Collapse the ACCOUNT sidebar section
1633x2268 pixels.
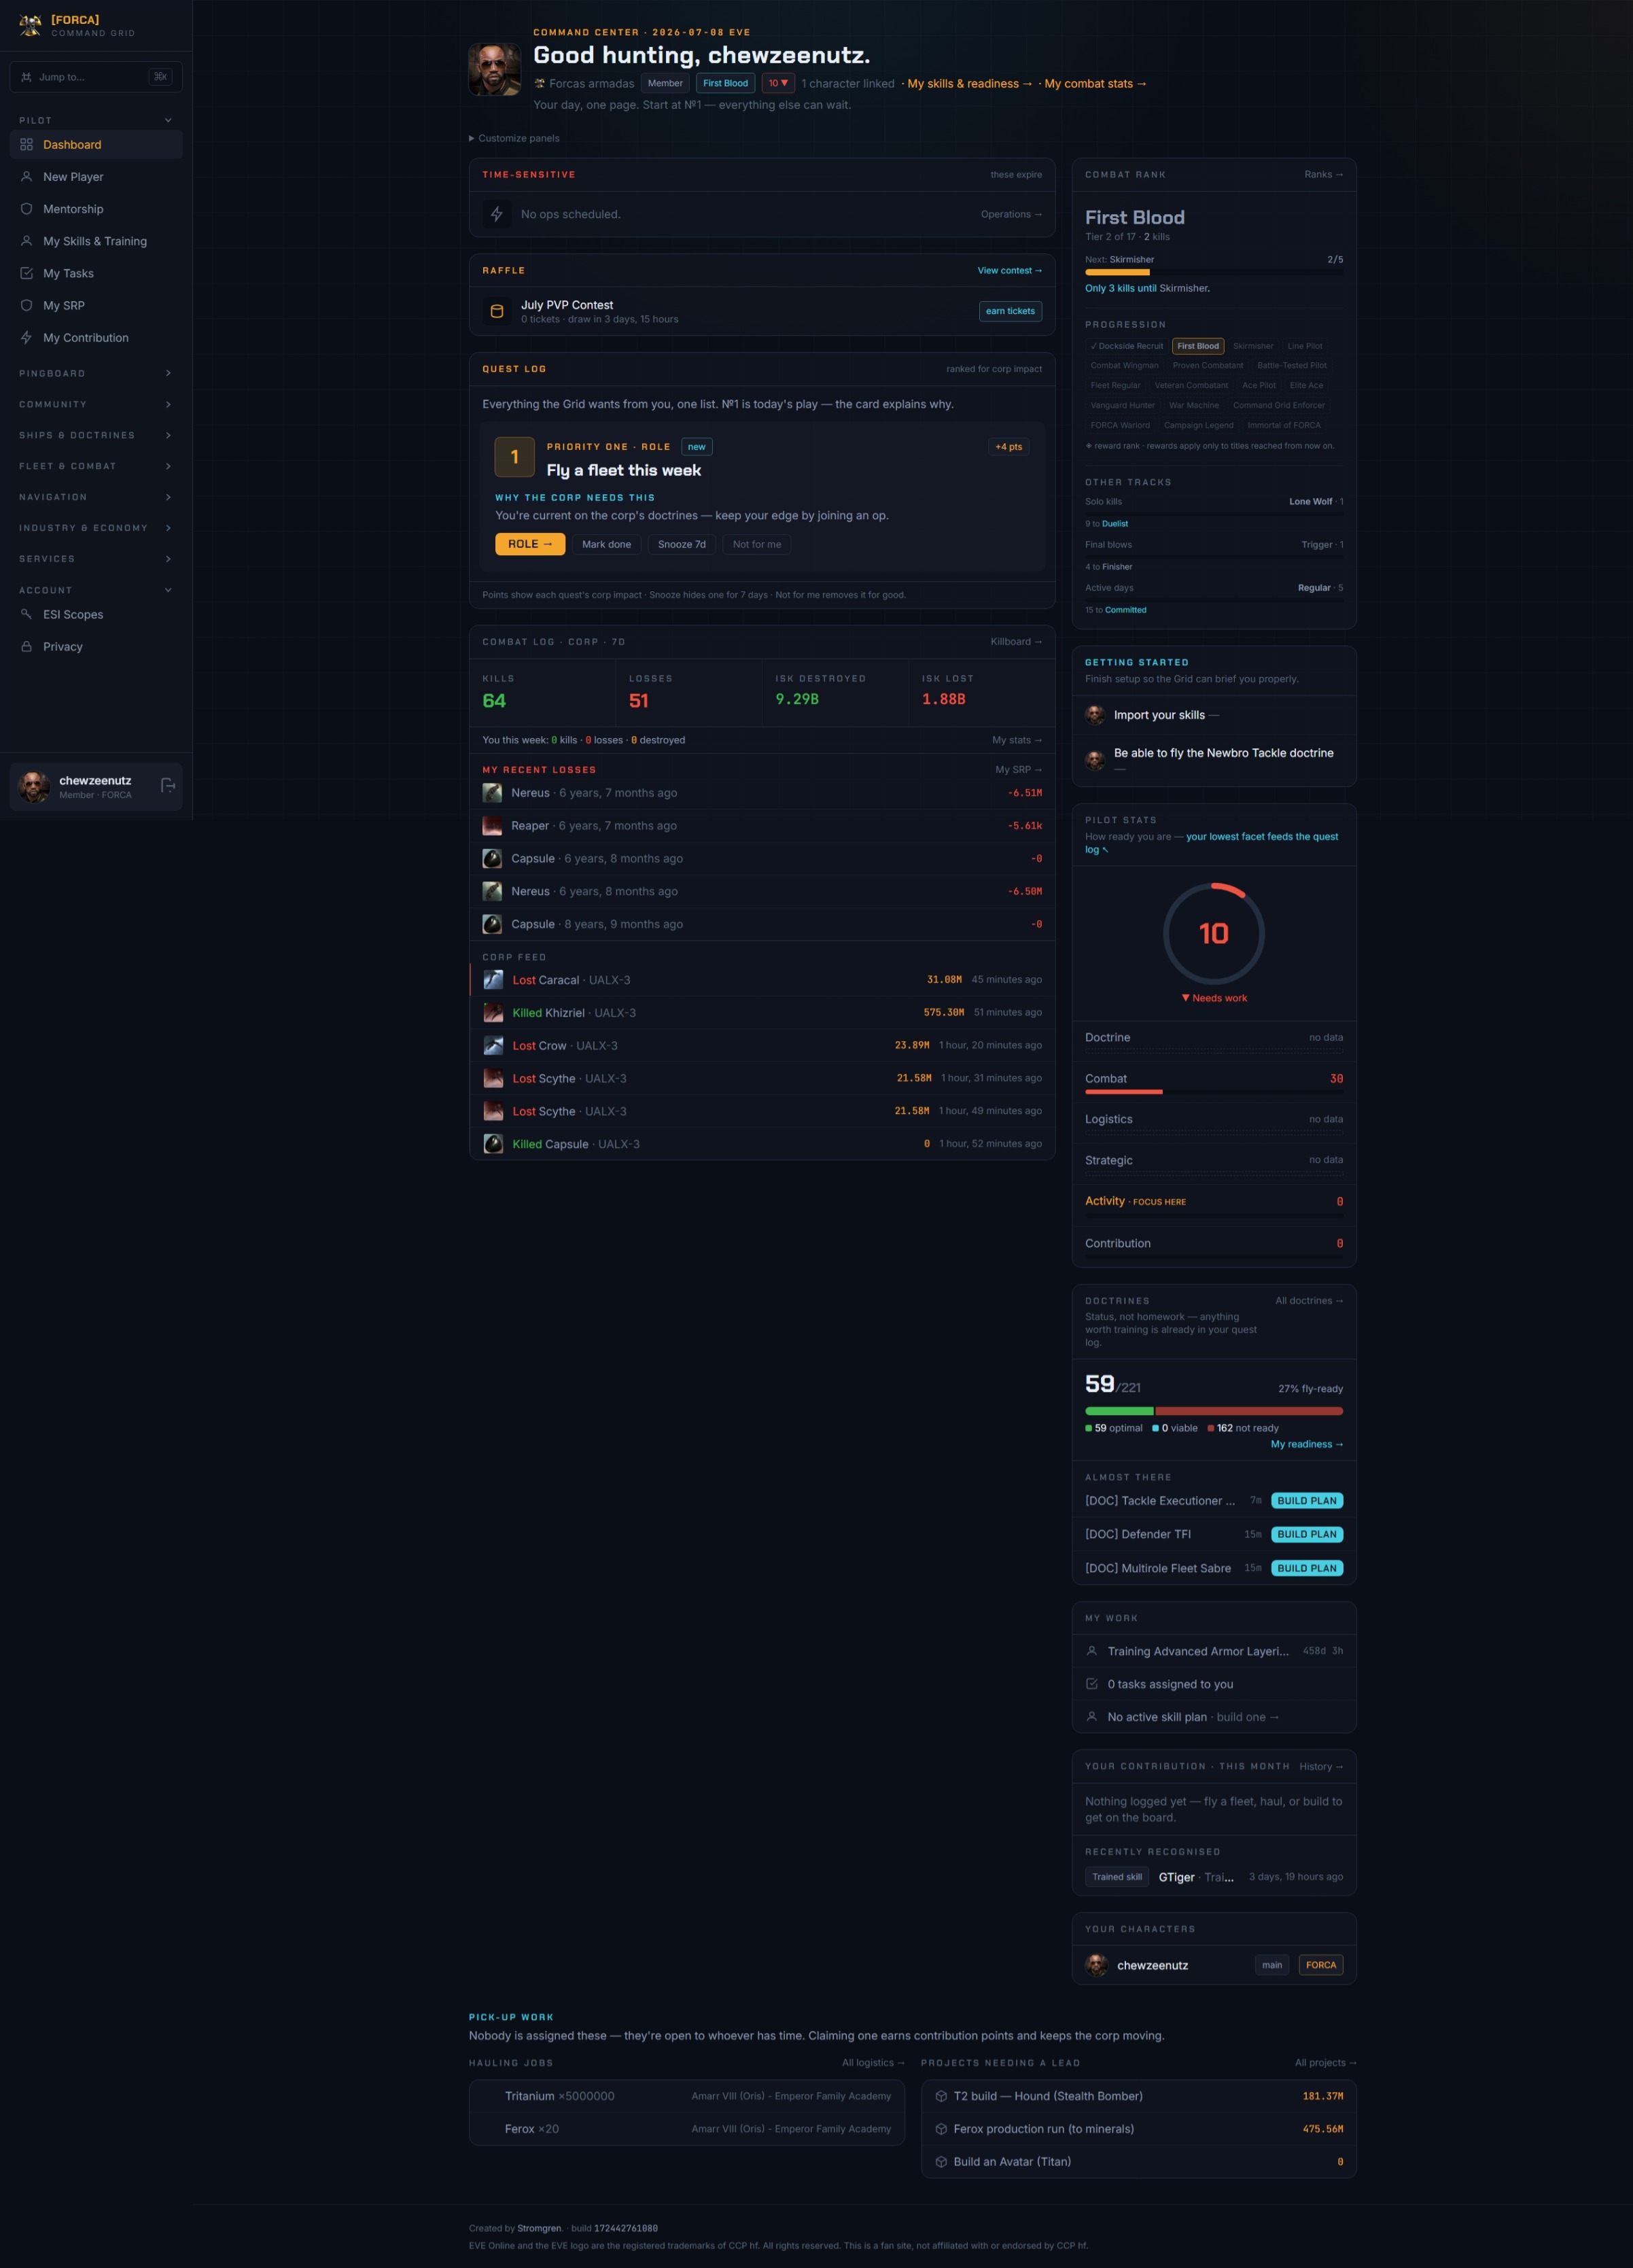coord(96,590)
